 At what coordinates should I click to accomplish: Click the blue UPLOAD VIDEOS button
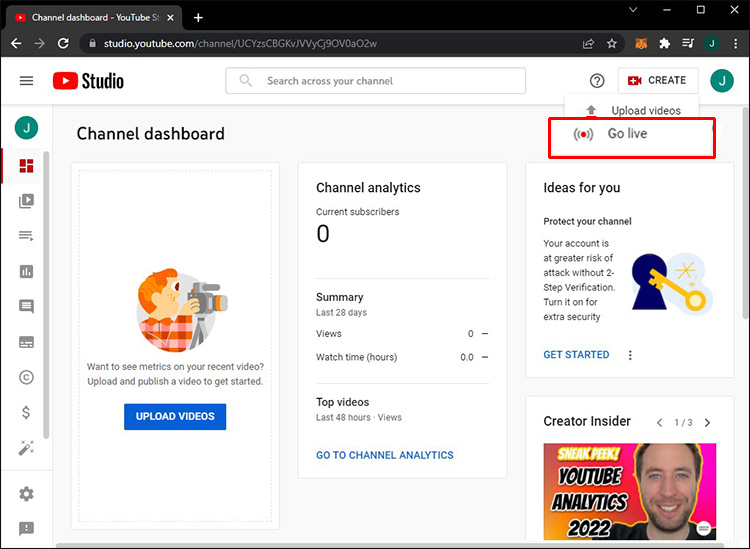tap(175, 417)
